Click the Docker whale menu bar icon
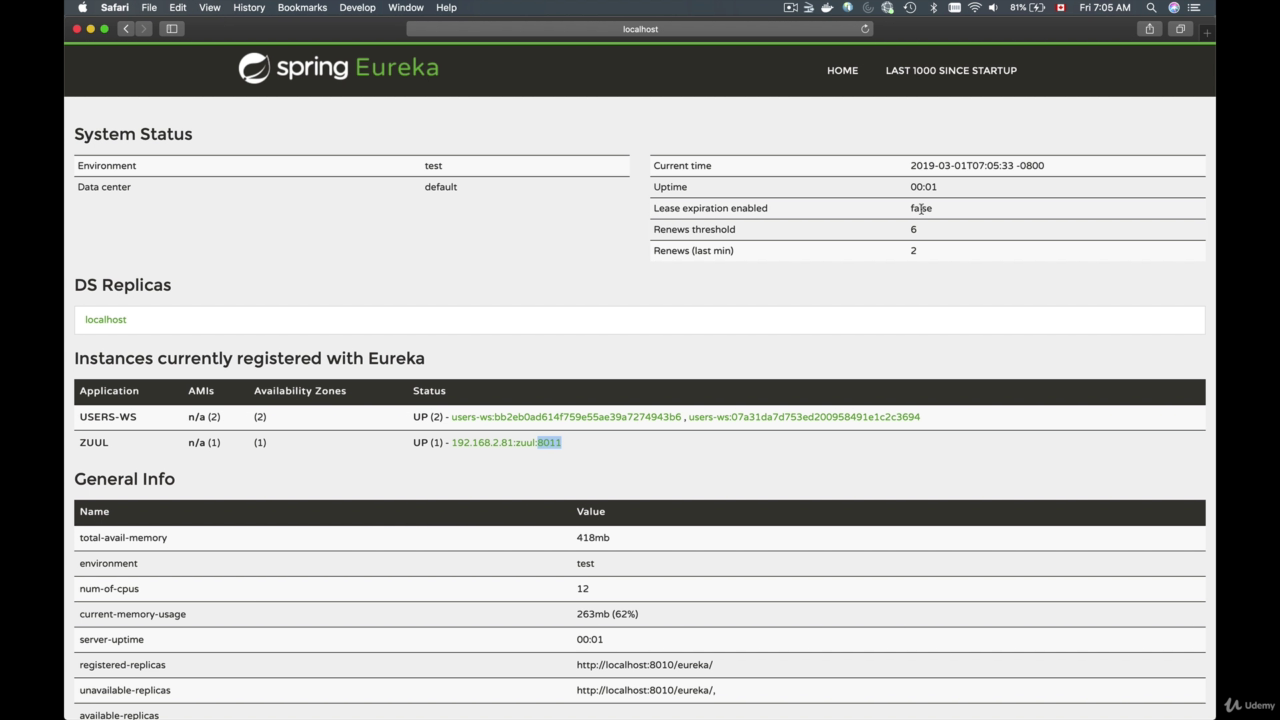Image resolution: width=1280 pixels, height=720 pixels. pos(827,7)
